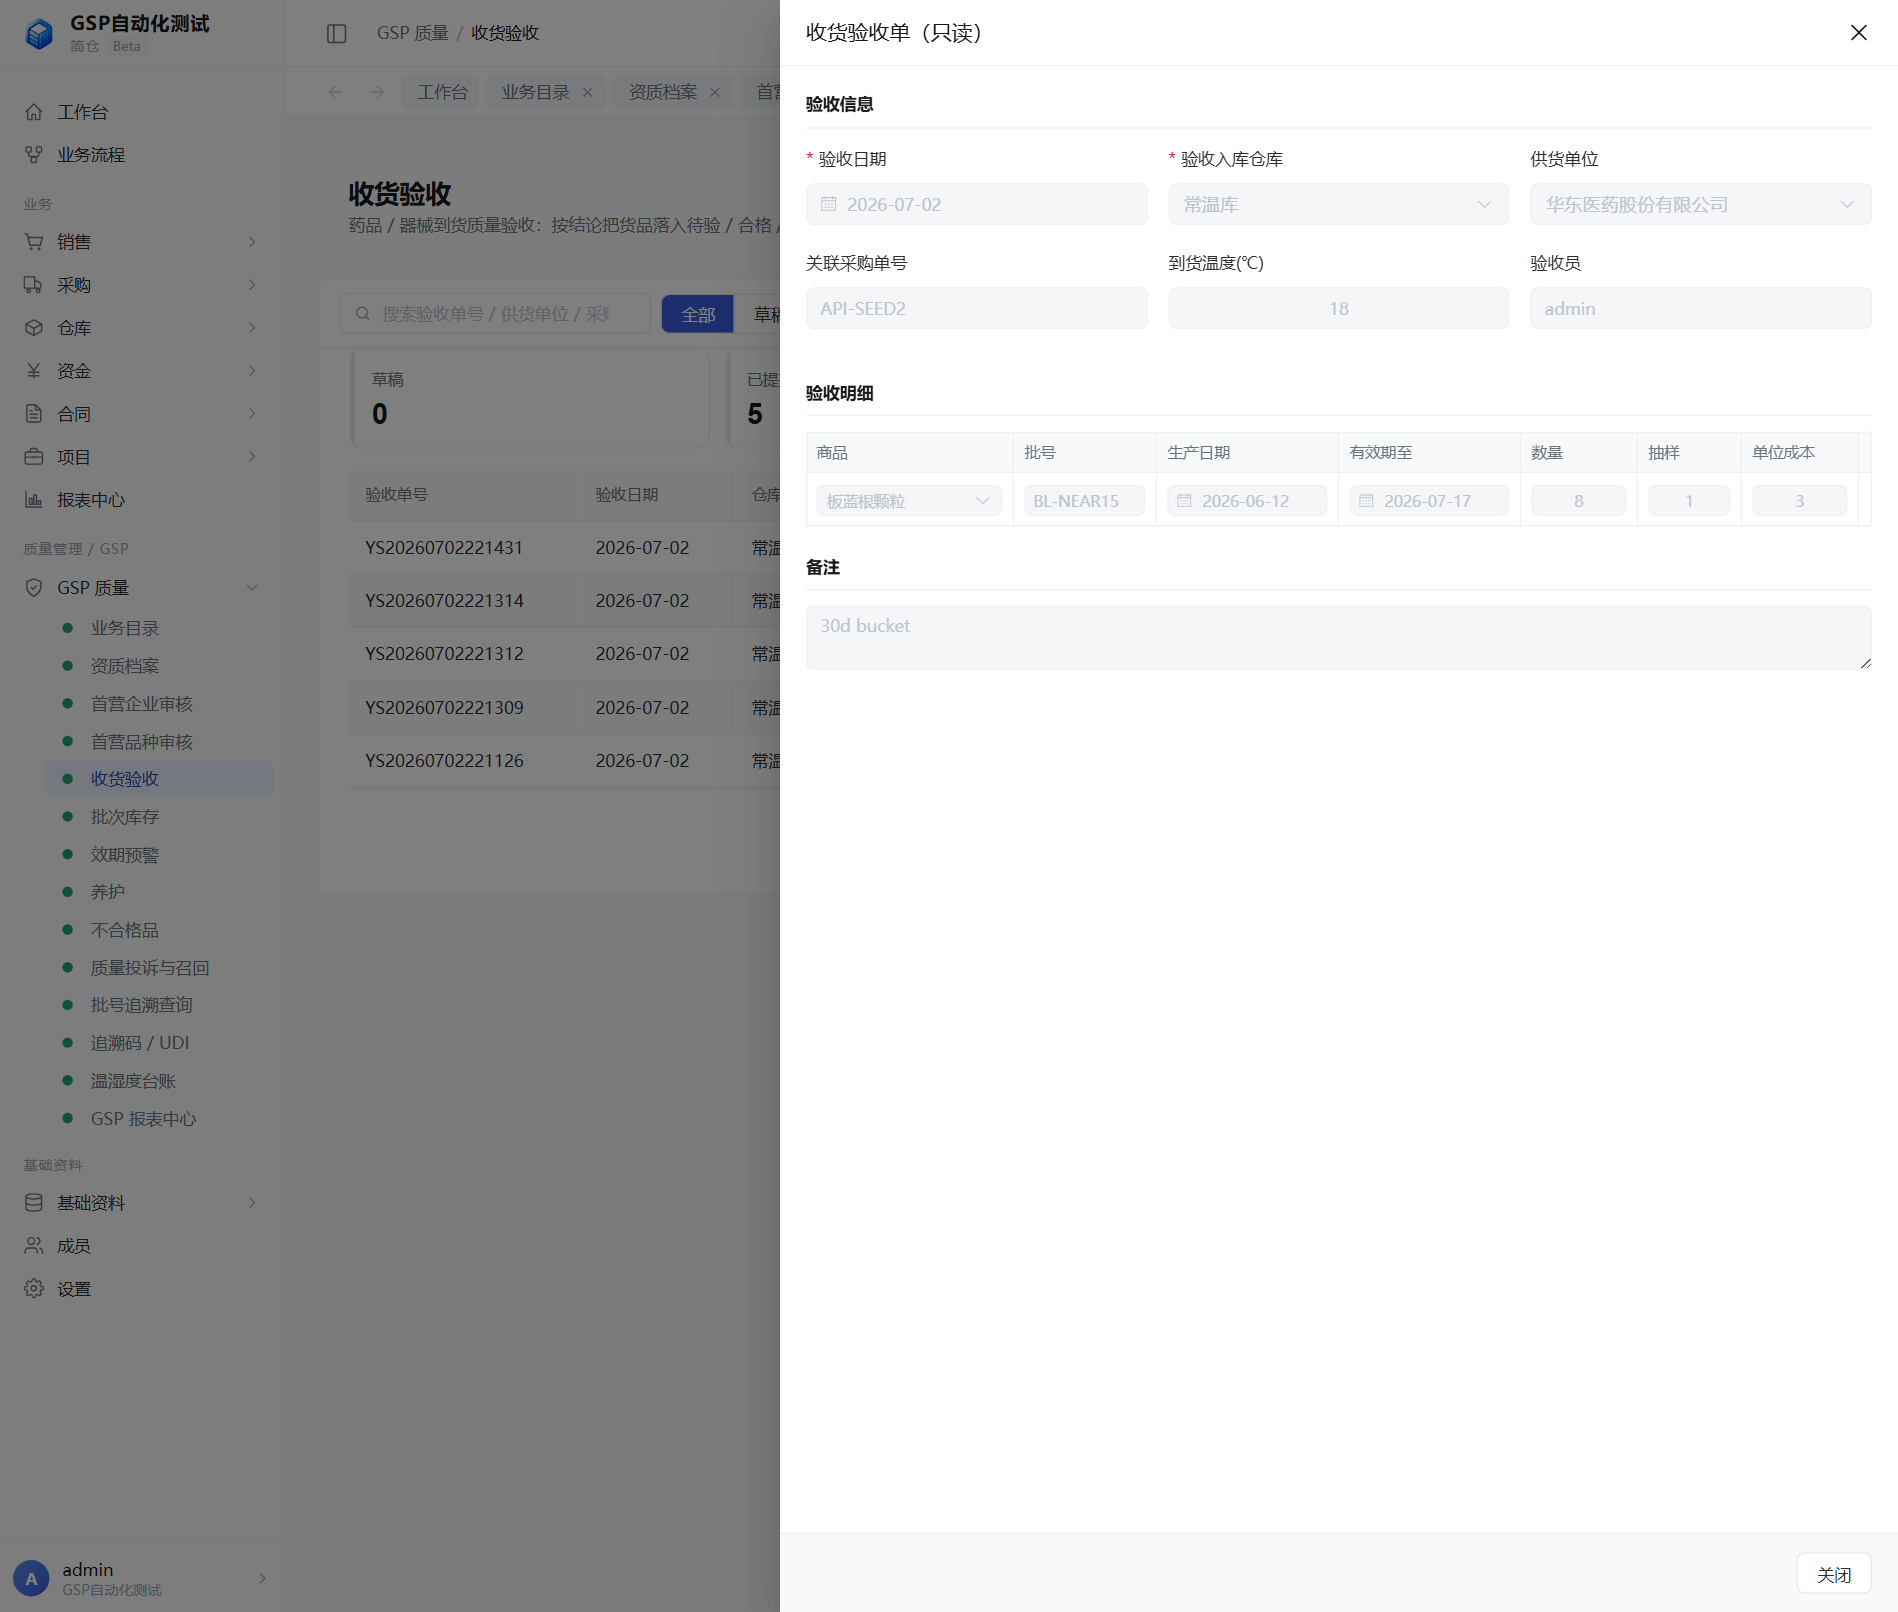
Task: Expand the 销售 menu chevron
Action: [252, 242]
